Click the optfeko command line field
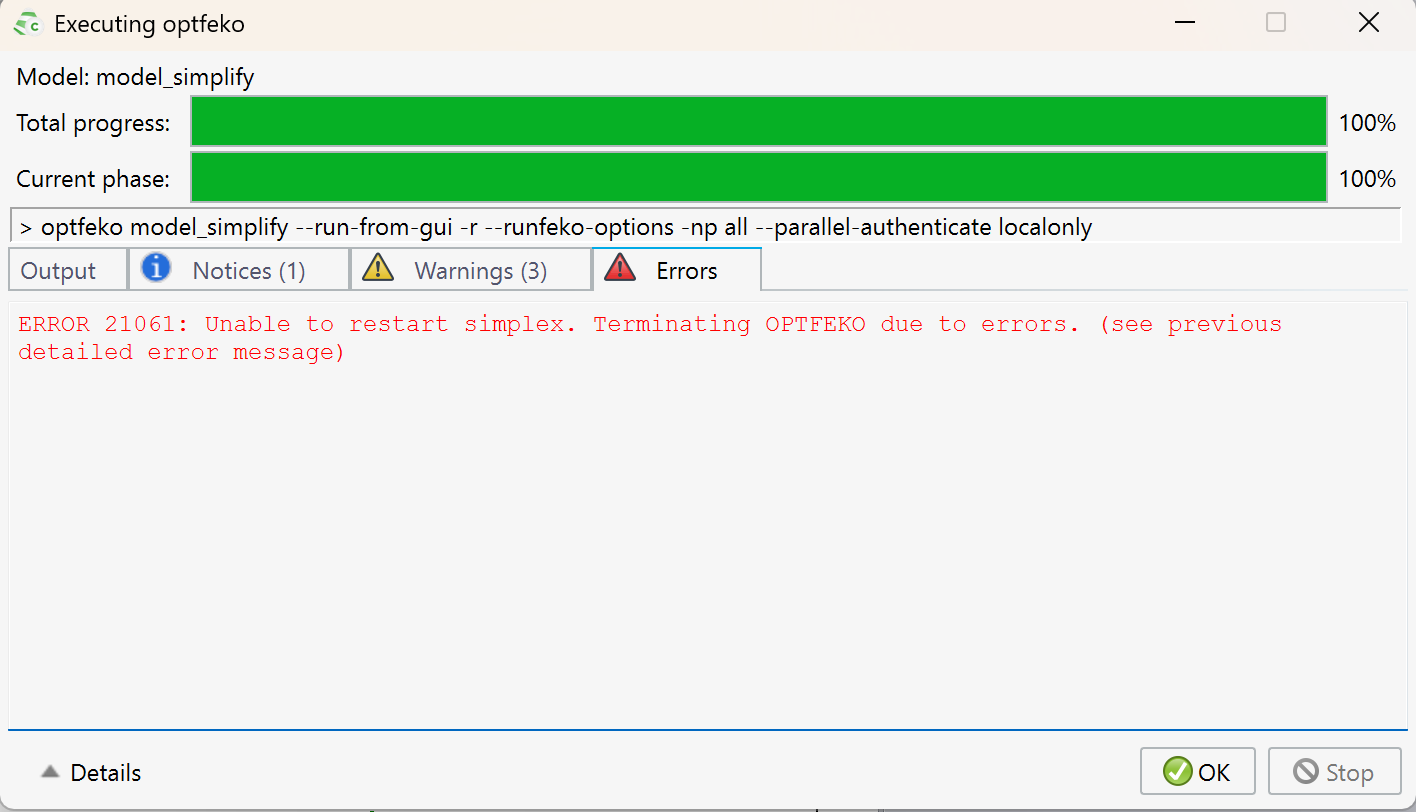Image resolution: width=1416 pixels, height=812 pixels. click(705, 227)
